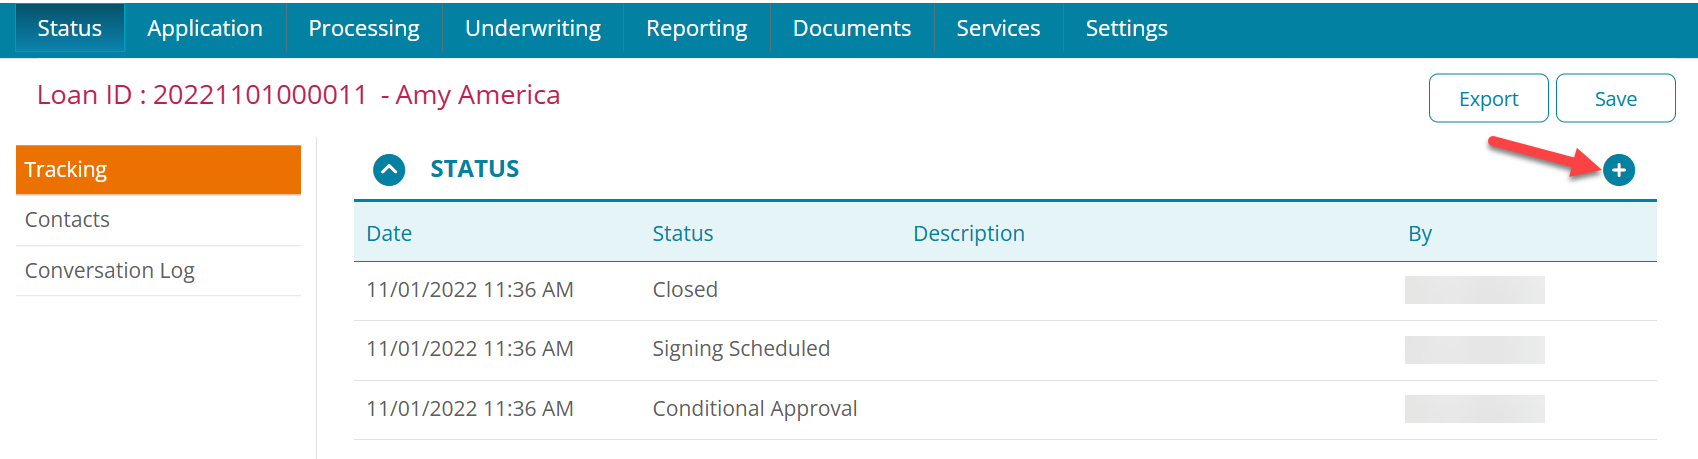Click the plus icon to add status
This screenshot has width=1698, height=459.
[x=1618, y=170]
